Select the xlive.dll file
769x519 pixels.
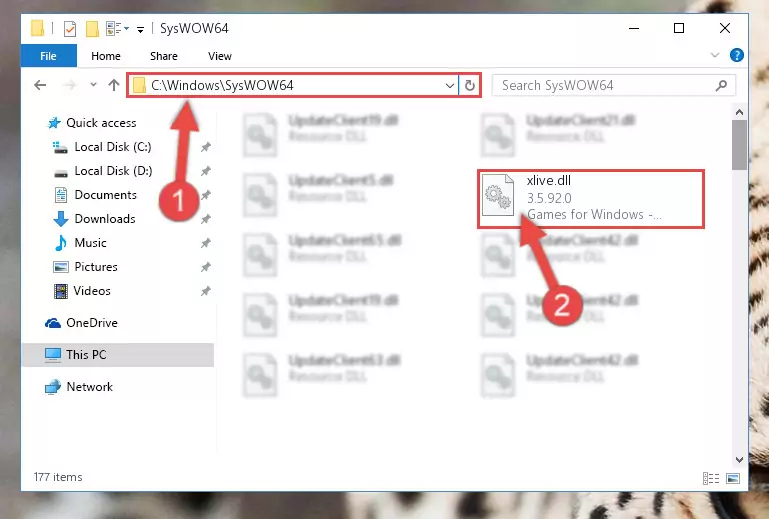coord(591,199)
